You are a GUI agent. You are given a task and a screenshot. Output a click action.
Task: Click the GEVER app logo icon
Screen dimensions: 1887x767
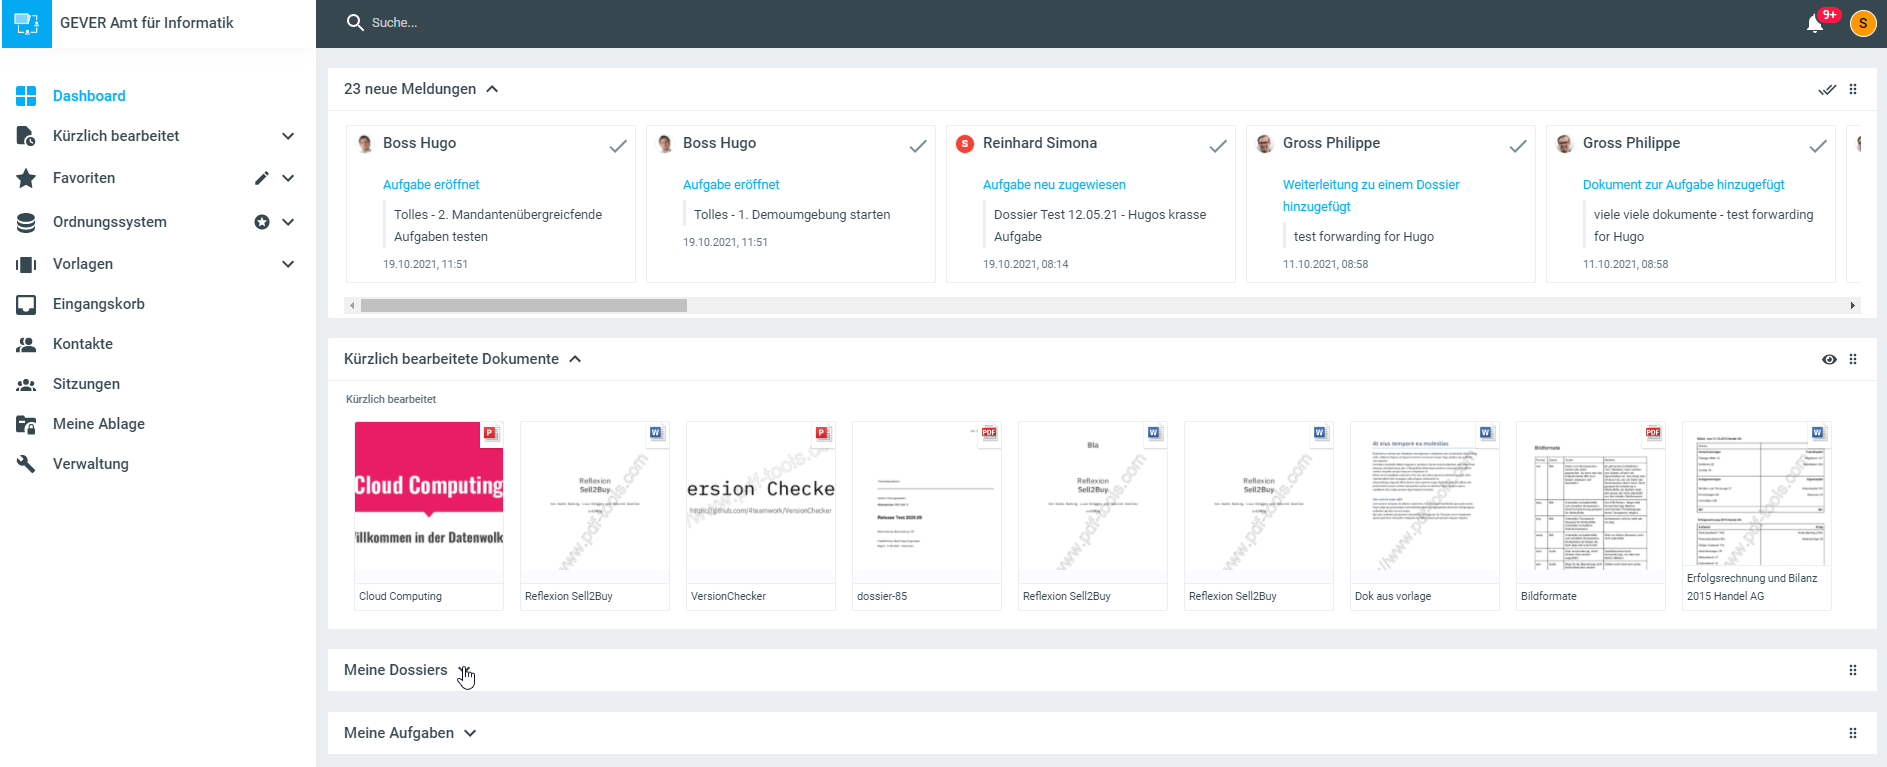pyautogui.click(x=26, y=24)
